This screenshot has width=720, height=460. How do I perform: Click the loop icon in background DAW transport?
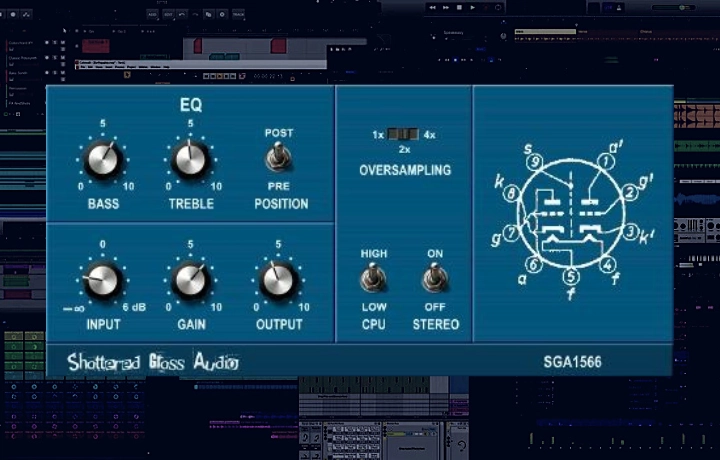pos(498,7)
